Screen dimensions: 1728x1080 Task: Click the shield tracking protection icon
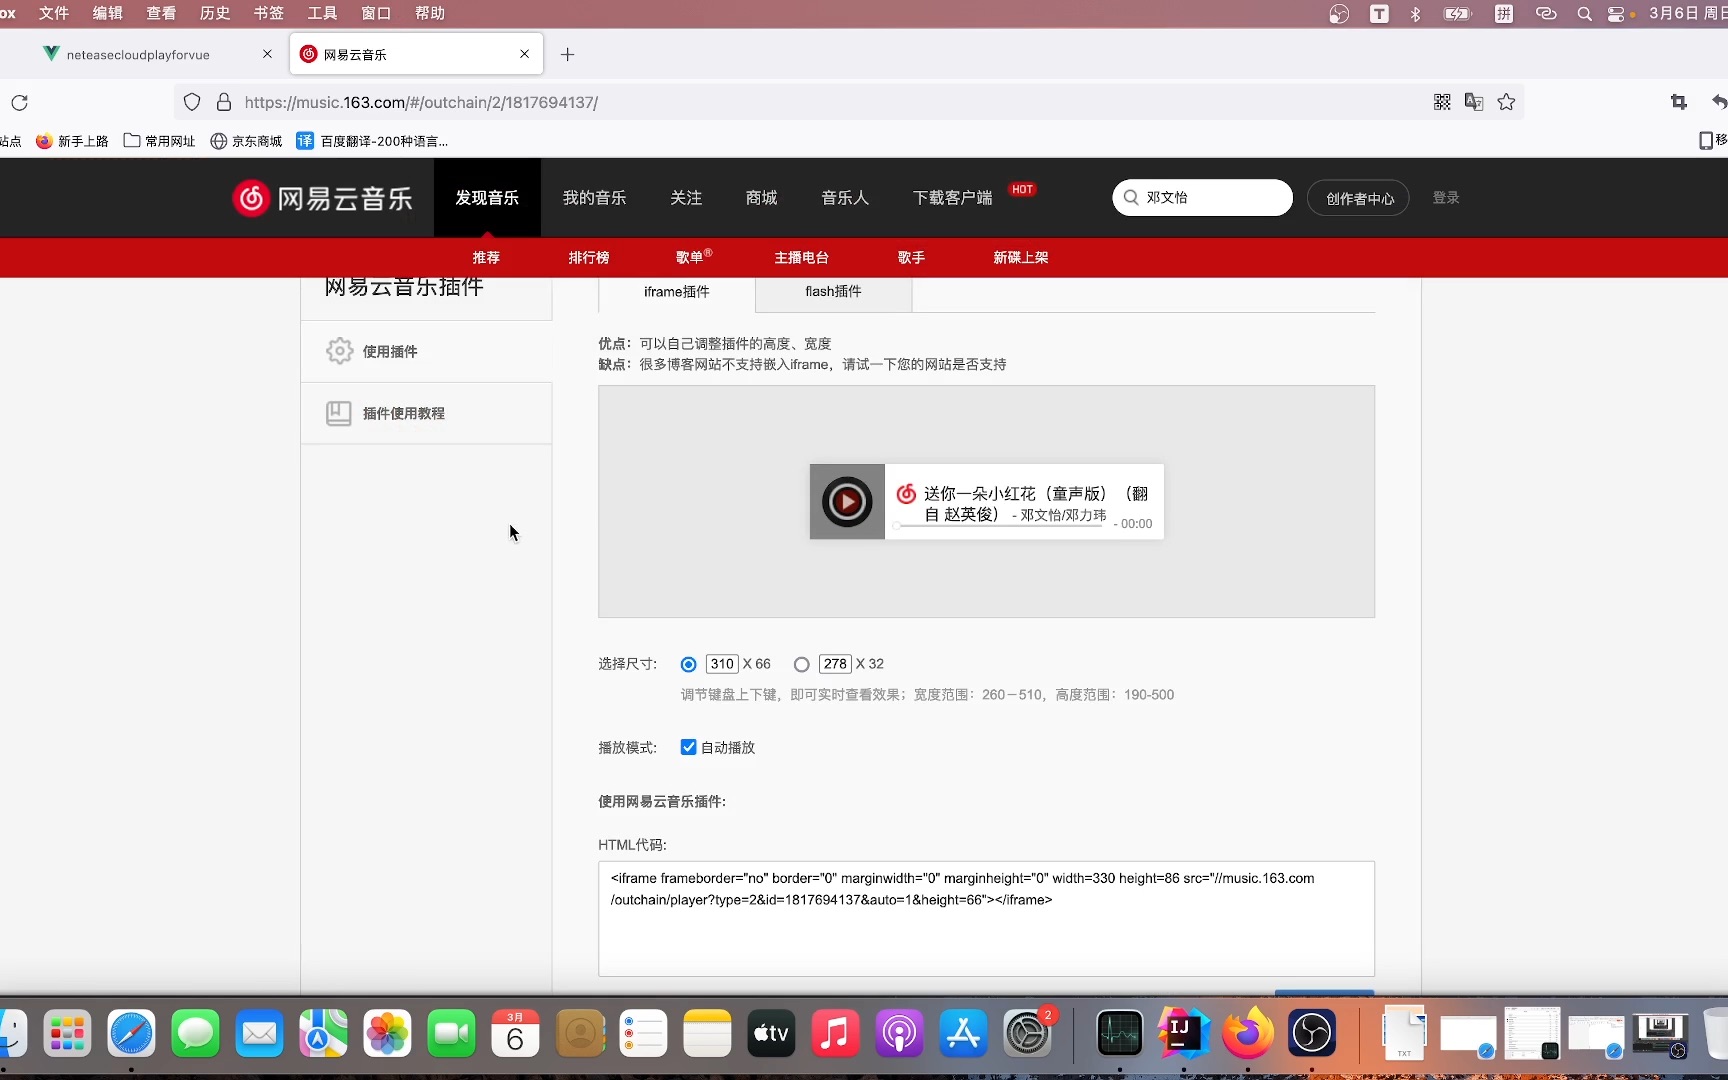[x=192, y=102]
